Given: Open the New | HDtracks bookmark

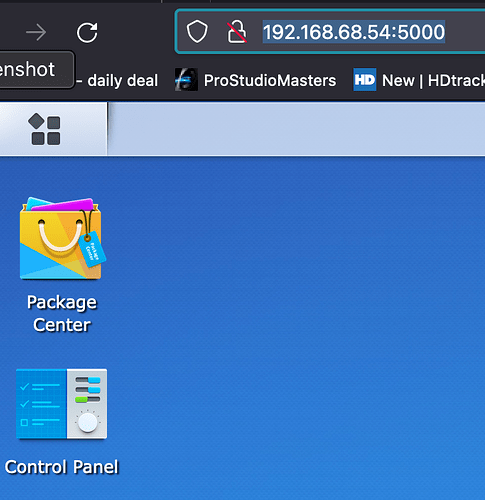Looking at the screenshot, I should click(419, 80).
